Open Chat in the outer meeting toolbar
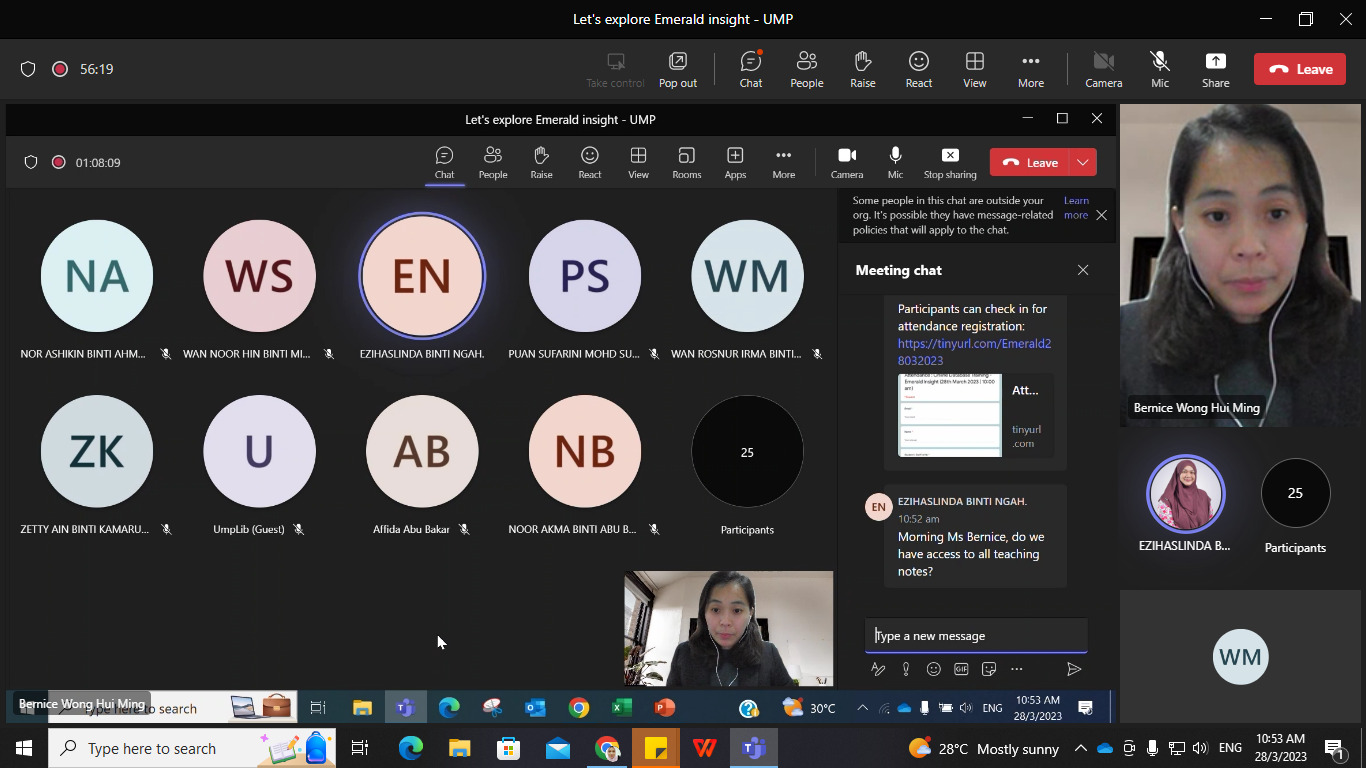1366x768 pixels. tap(751, 69)
